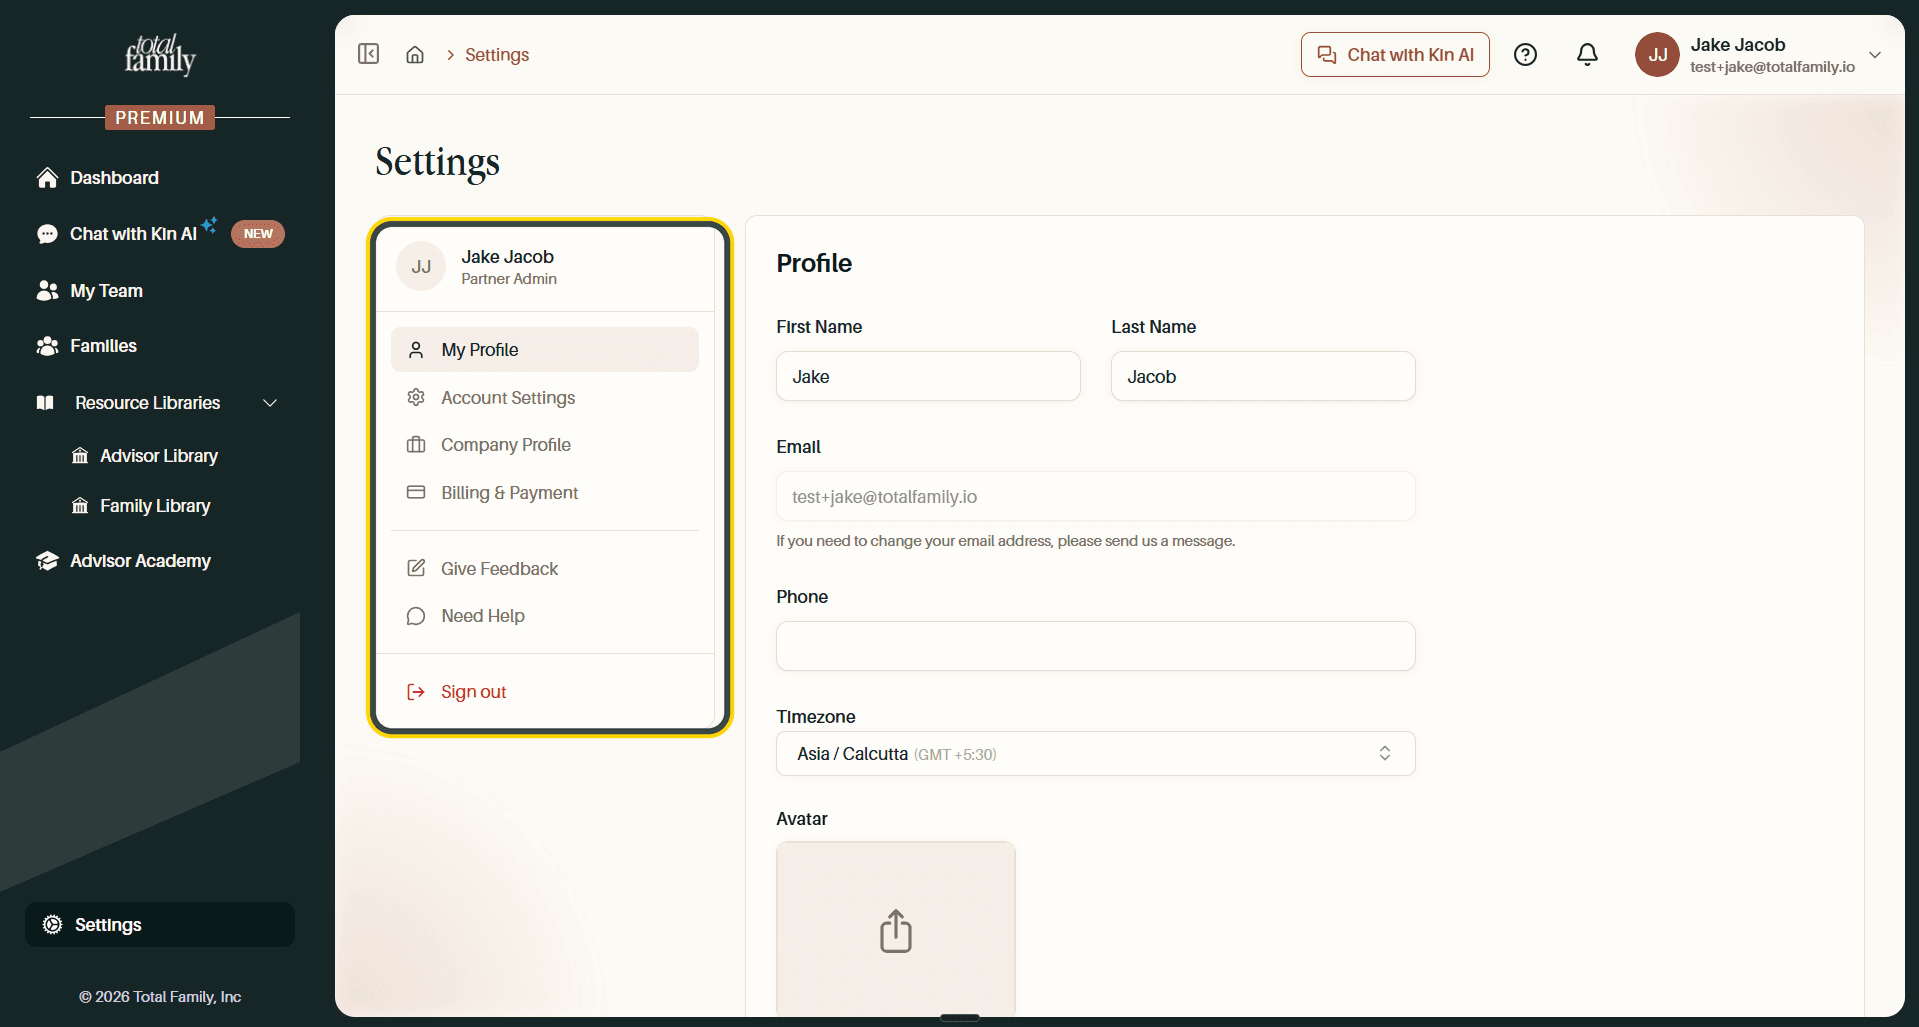Click the Last Name field containing Jacob

pyautogui.click(x=1263, y=377)
